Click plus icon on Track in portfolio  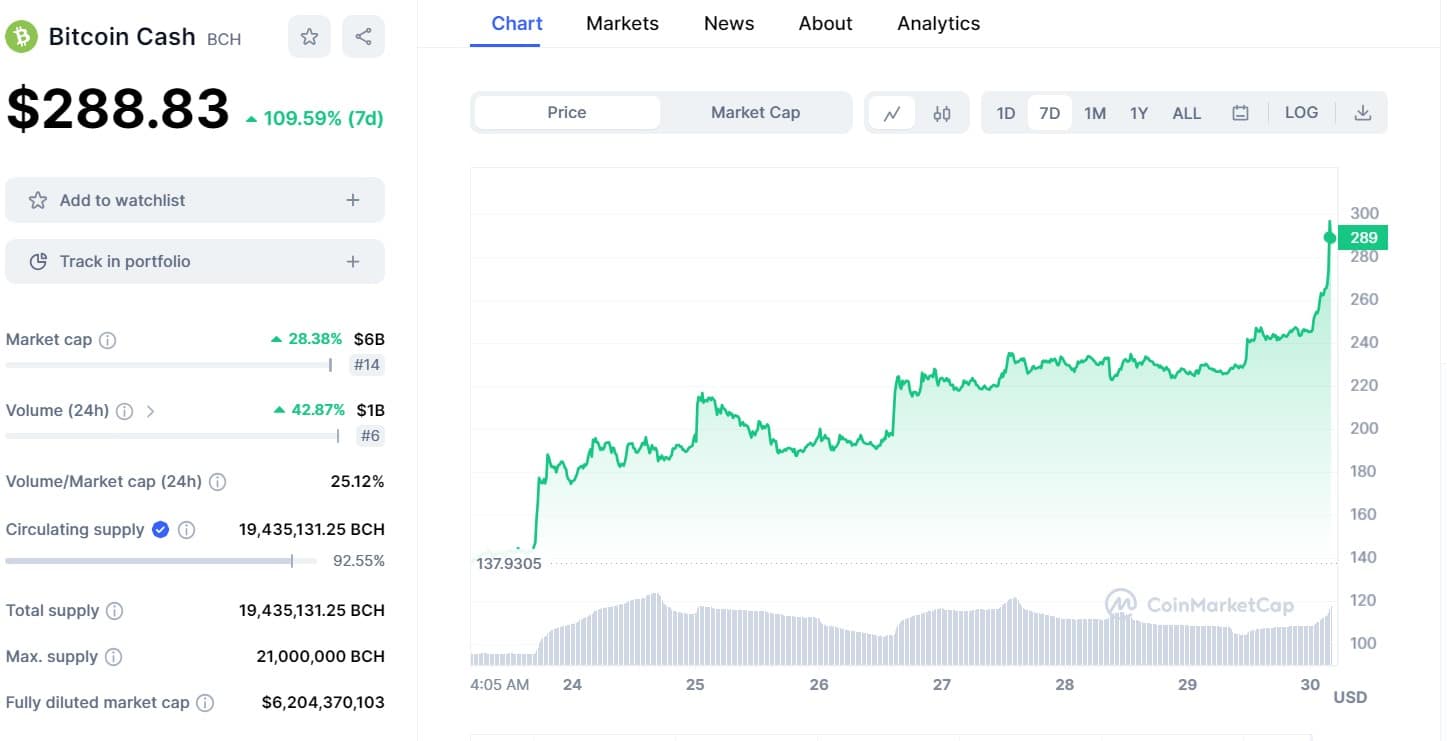(x=353, y=262)
